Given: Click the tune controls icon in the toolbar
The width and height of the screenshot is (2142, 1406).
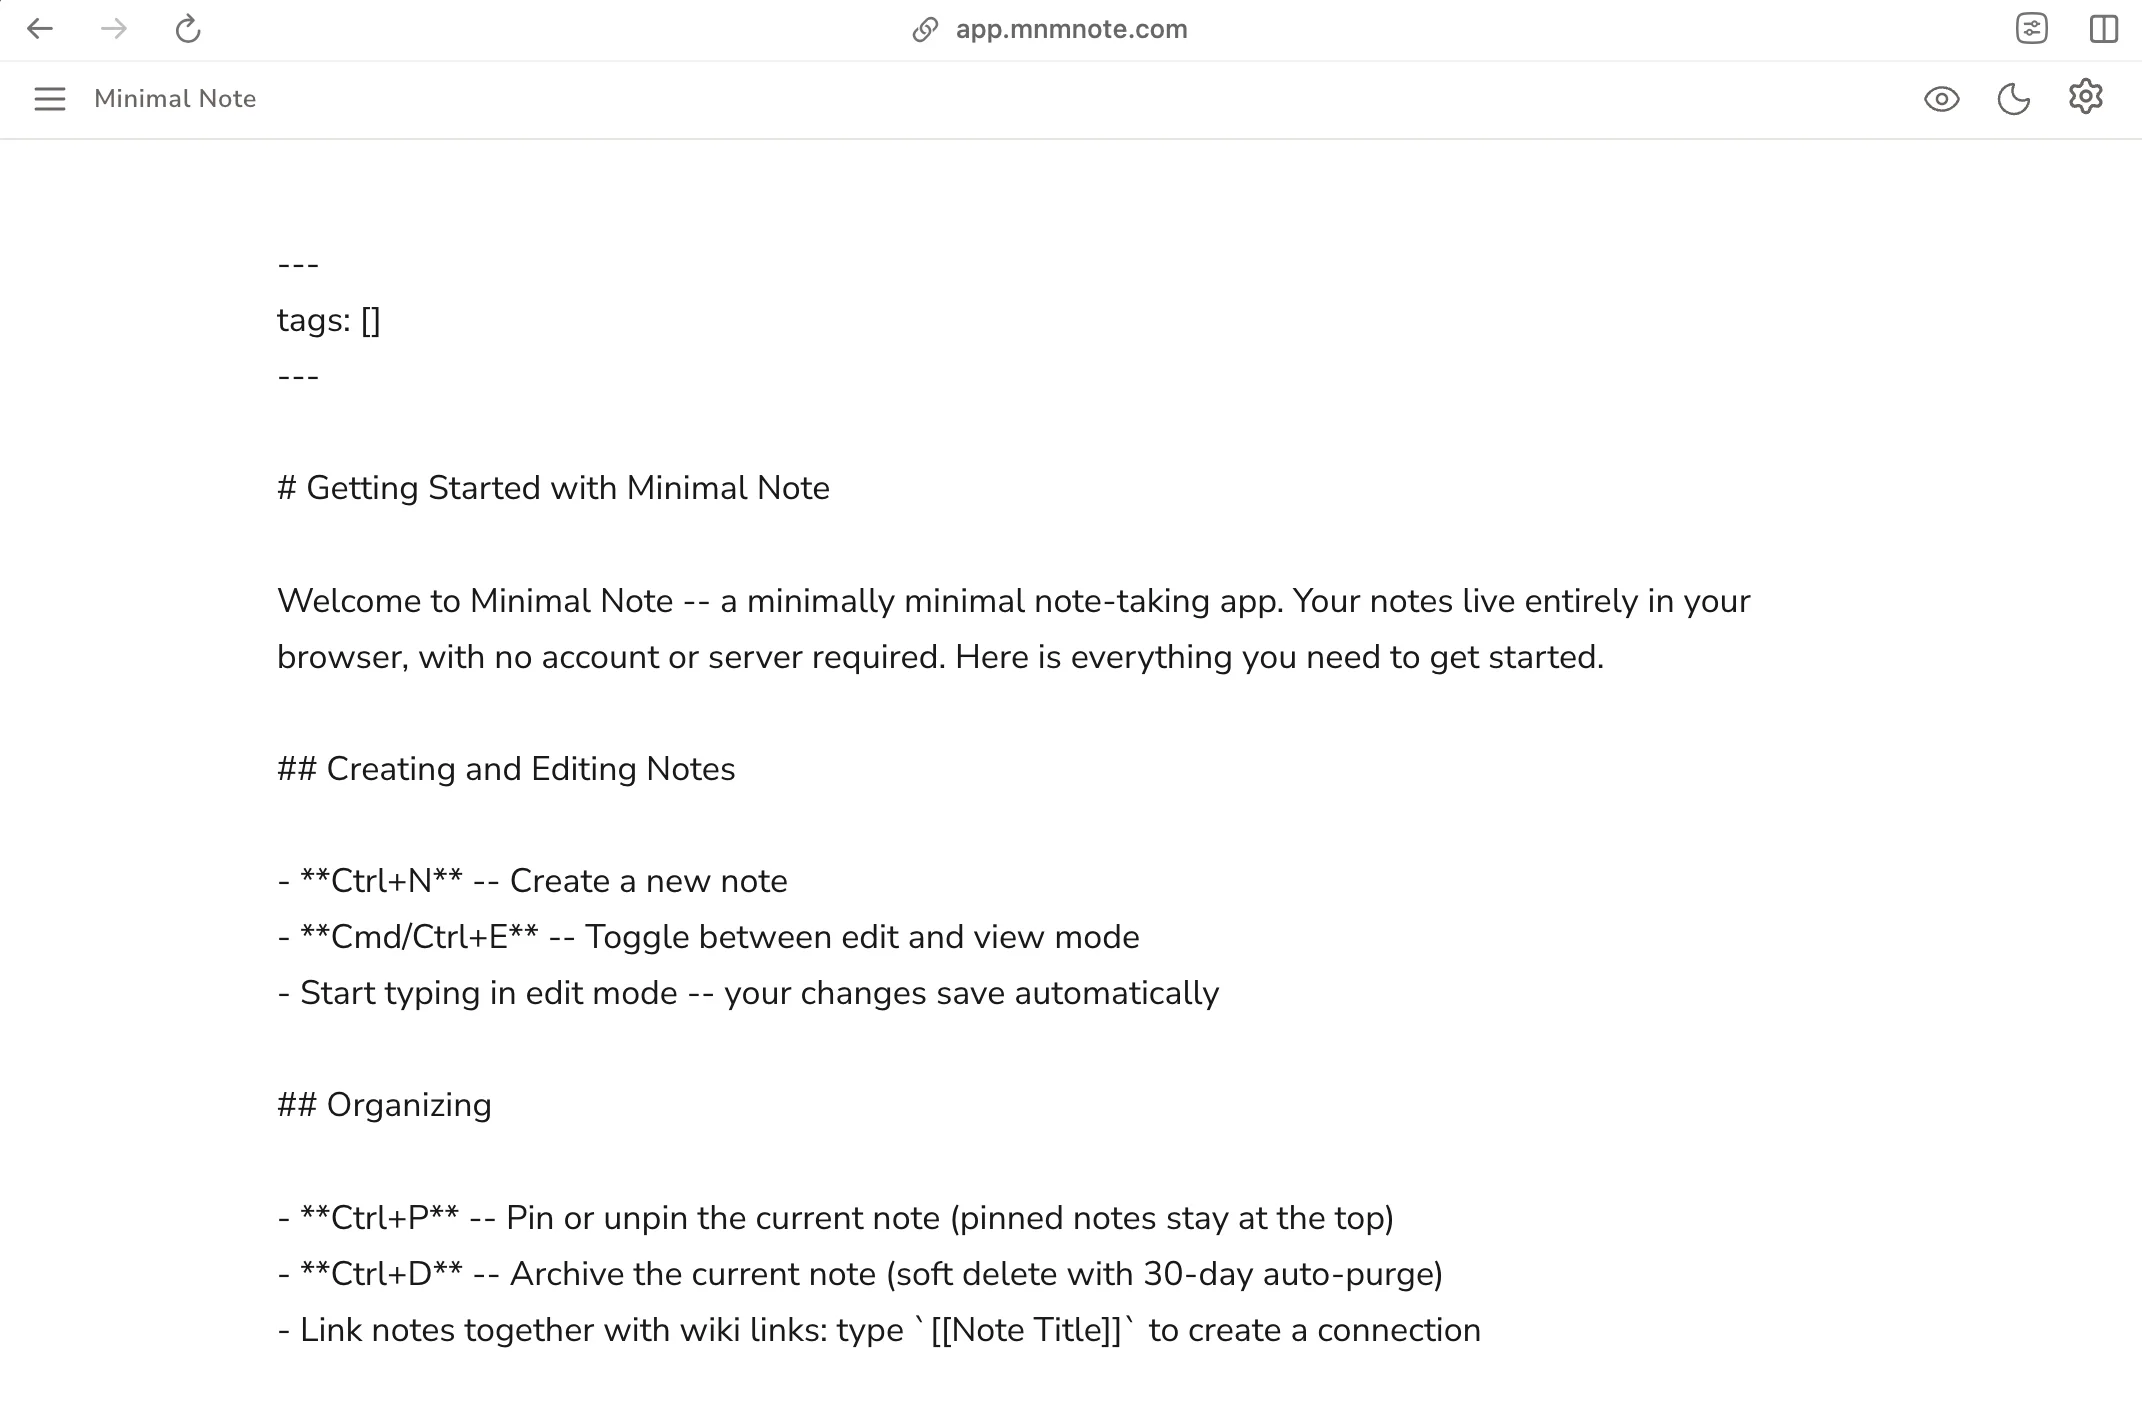Looking at the screenshot, I should pyautogui.click(x=2033, y=29).
